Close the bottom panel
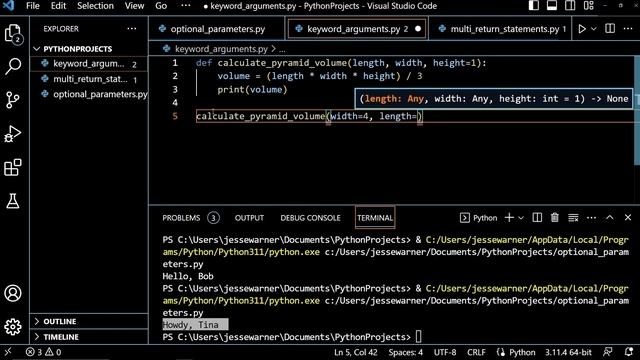This screenshot has height=360, width=640. [x=628, y=218]
